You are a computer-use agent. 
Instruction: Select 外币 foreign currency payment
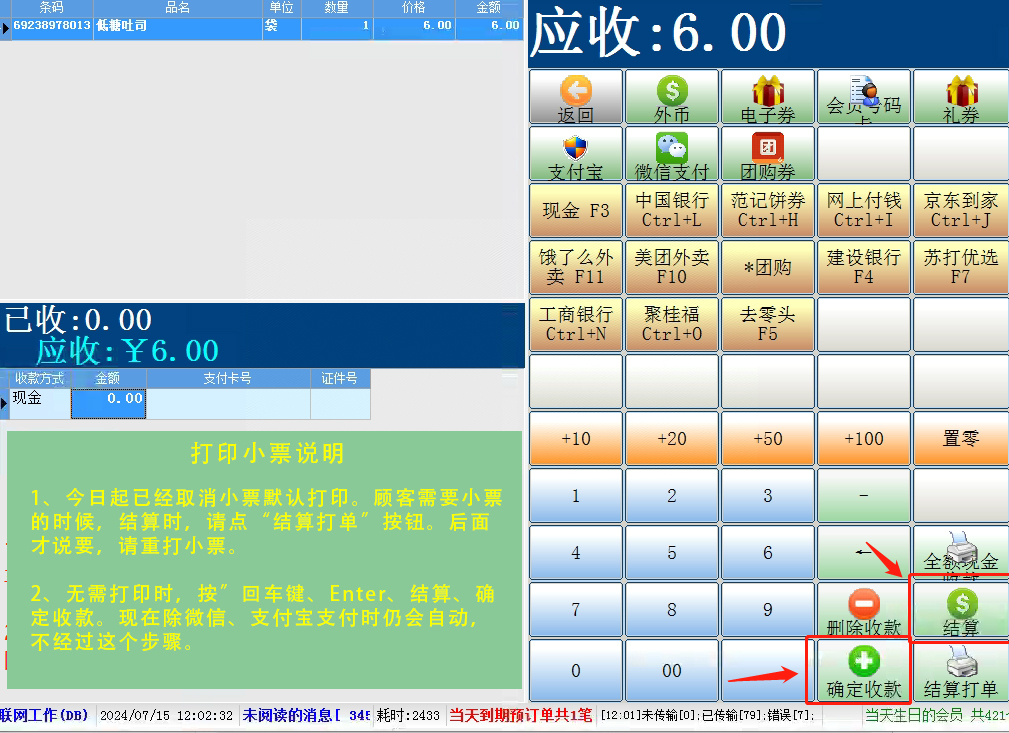(x=672, y=97)
